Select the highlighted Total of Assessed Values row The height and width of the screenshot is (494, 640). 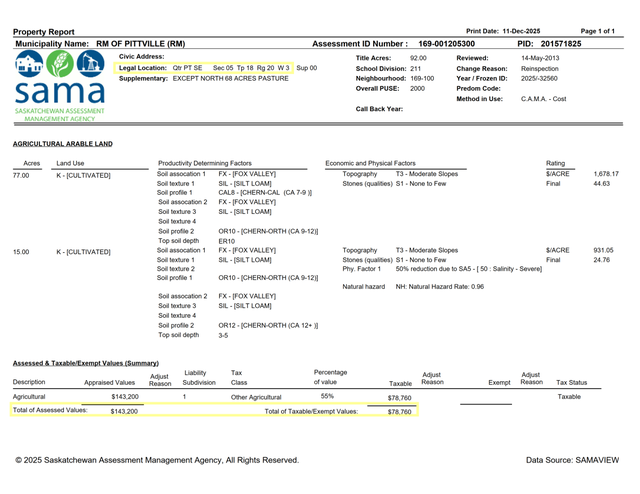point(75,411)
